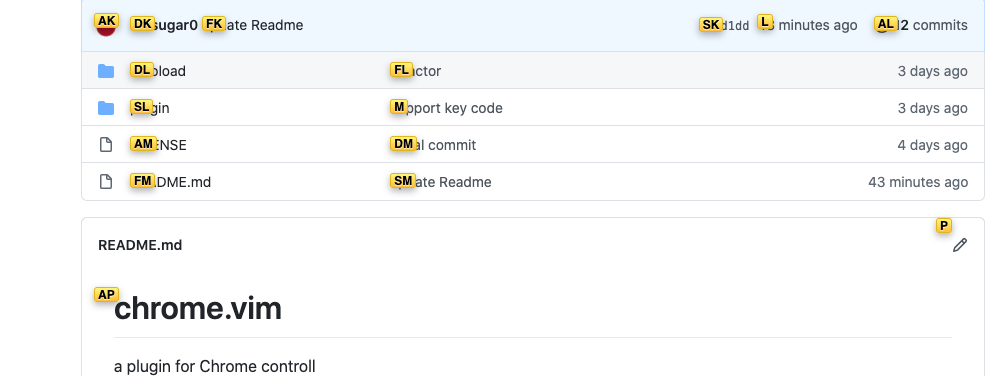Screen dimensions: 989x376
Task: Click the autoload folder icon
Action: (106, 71)
